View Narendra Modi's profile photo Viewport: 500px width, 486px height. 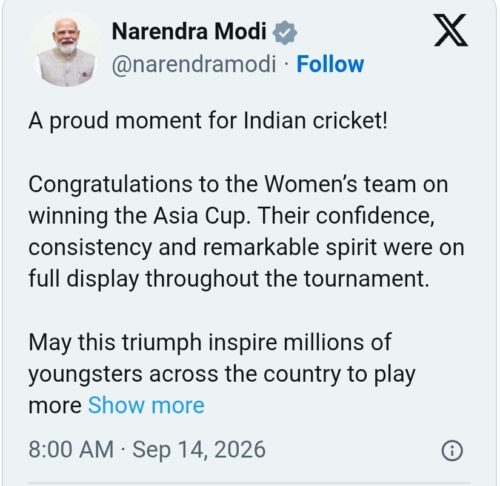(67, 50)
